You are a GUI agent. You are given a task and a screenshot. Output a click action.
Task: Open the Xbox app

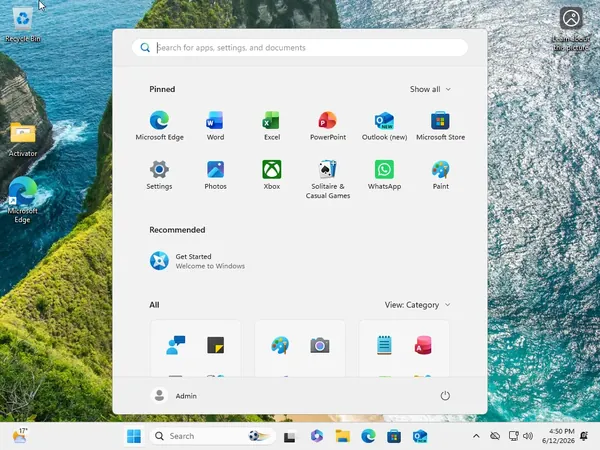pos(272,175)
